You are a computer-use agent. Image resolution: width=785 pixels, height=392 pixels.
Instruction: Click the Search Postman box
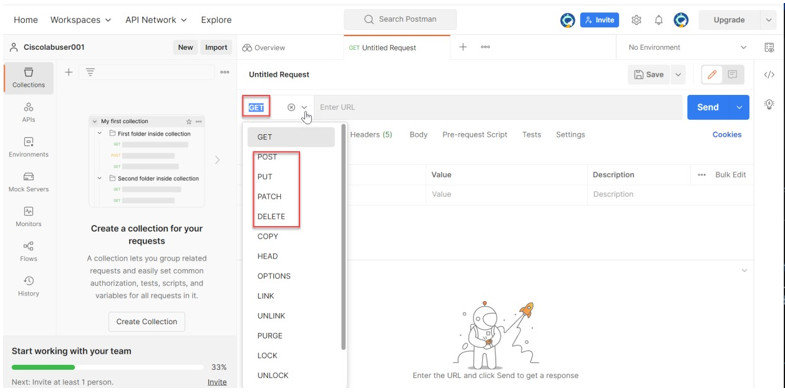(400, 20)
